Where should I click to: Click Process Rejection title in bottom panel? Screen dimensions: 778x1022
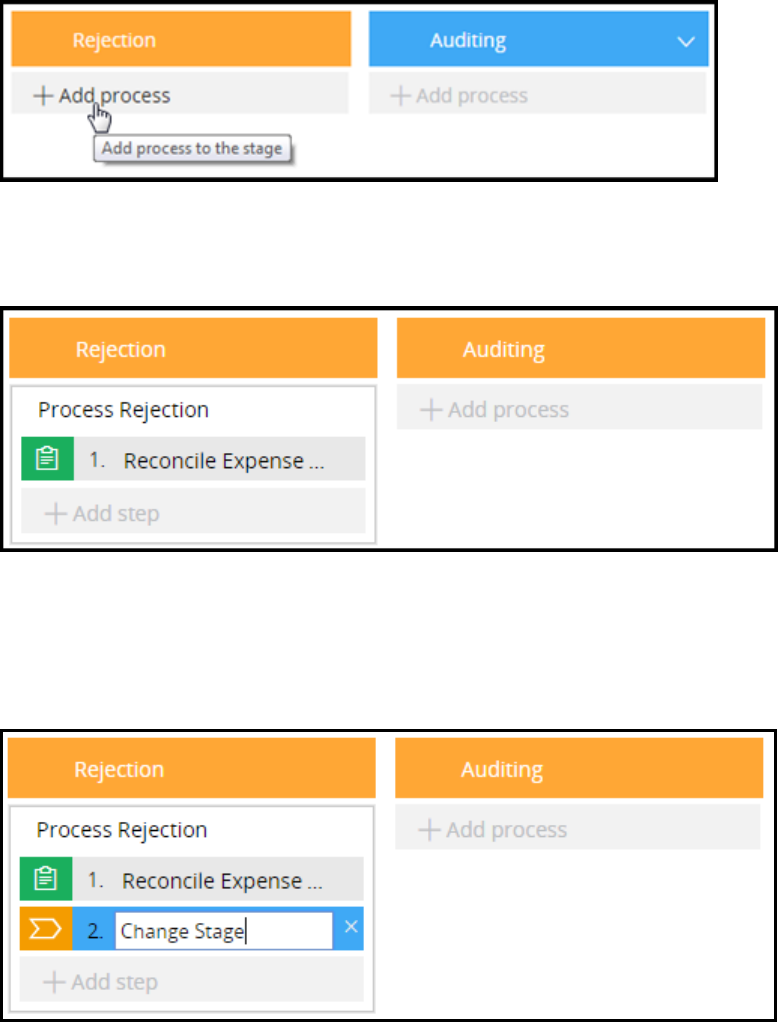pos(122,830)
